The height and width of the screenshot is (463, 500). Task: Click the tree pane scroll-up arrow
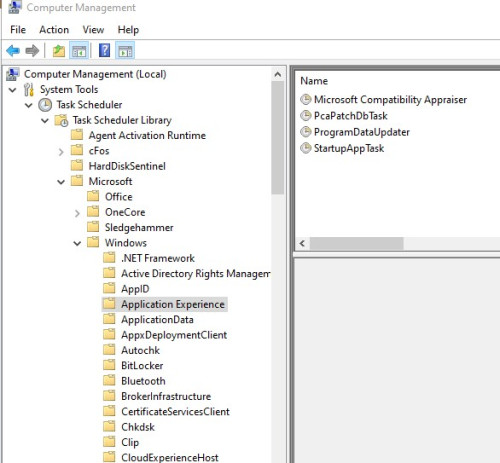pos(278,74)
